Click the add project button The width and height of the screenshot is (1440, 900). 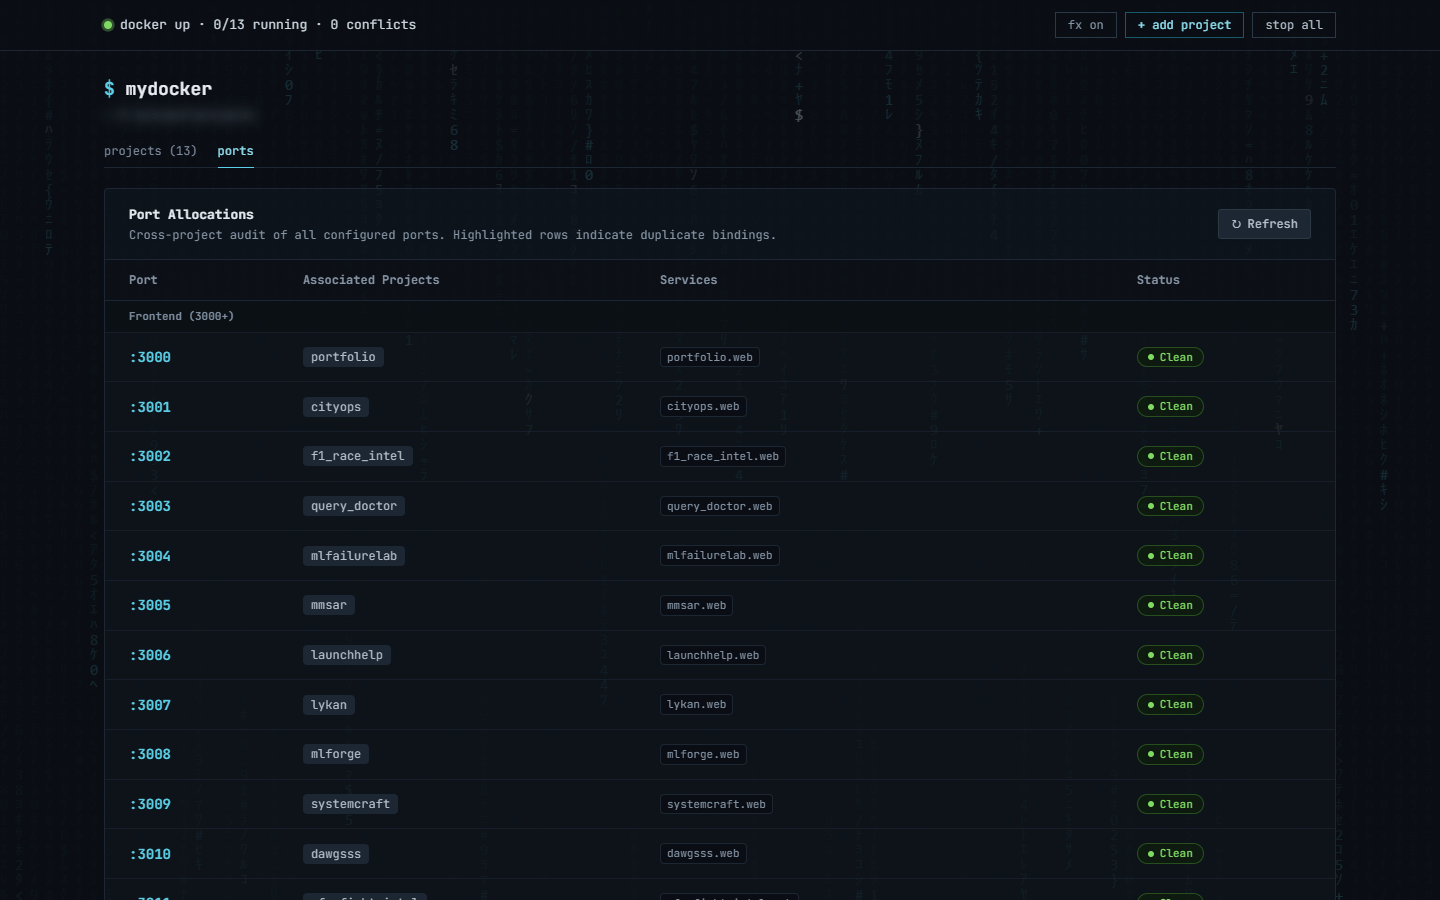click(1184, 25)
